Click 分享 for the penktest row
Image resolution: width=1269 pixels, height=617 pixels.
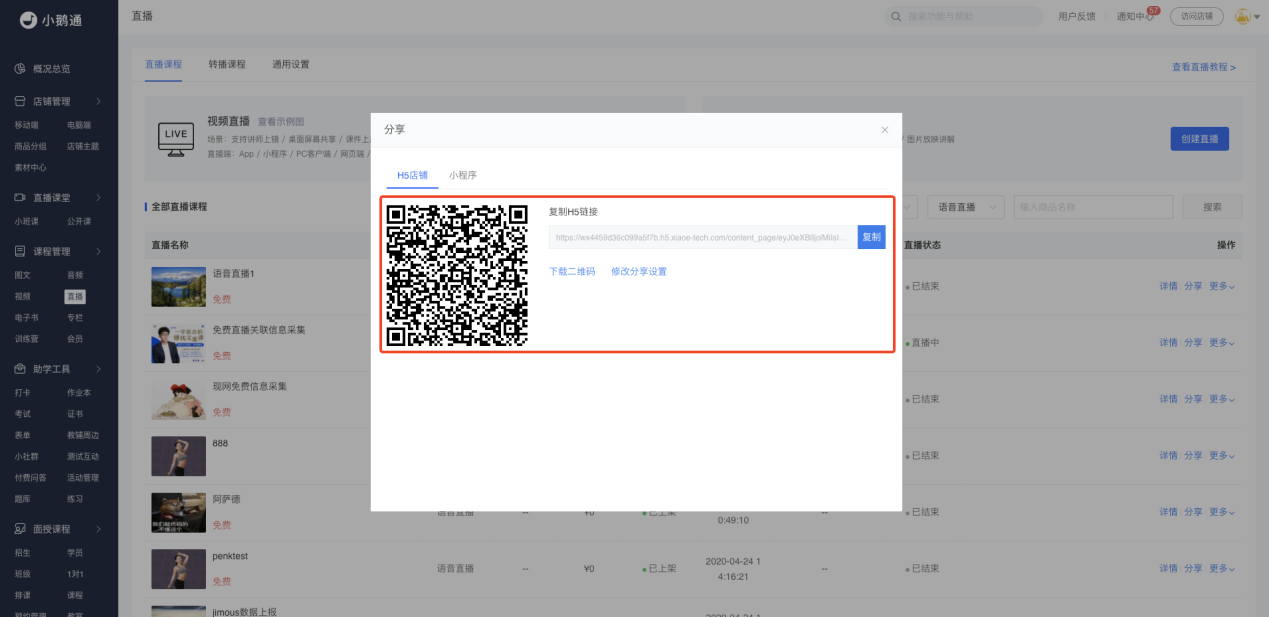click(x=1193, y=568)
